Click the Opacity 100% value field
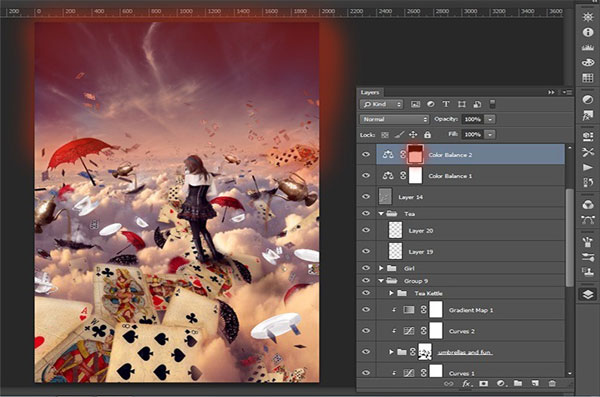Image resolution: width=600 pixels, height=397 pixels. tap(473, 119)
